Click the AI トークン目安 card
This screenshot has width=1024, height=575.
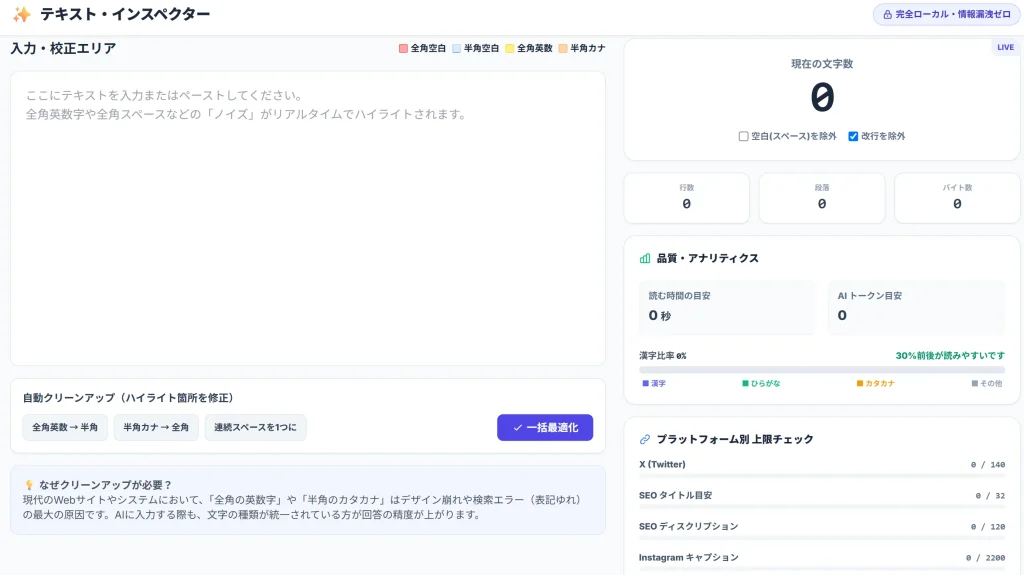pos(916,307)
